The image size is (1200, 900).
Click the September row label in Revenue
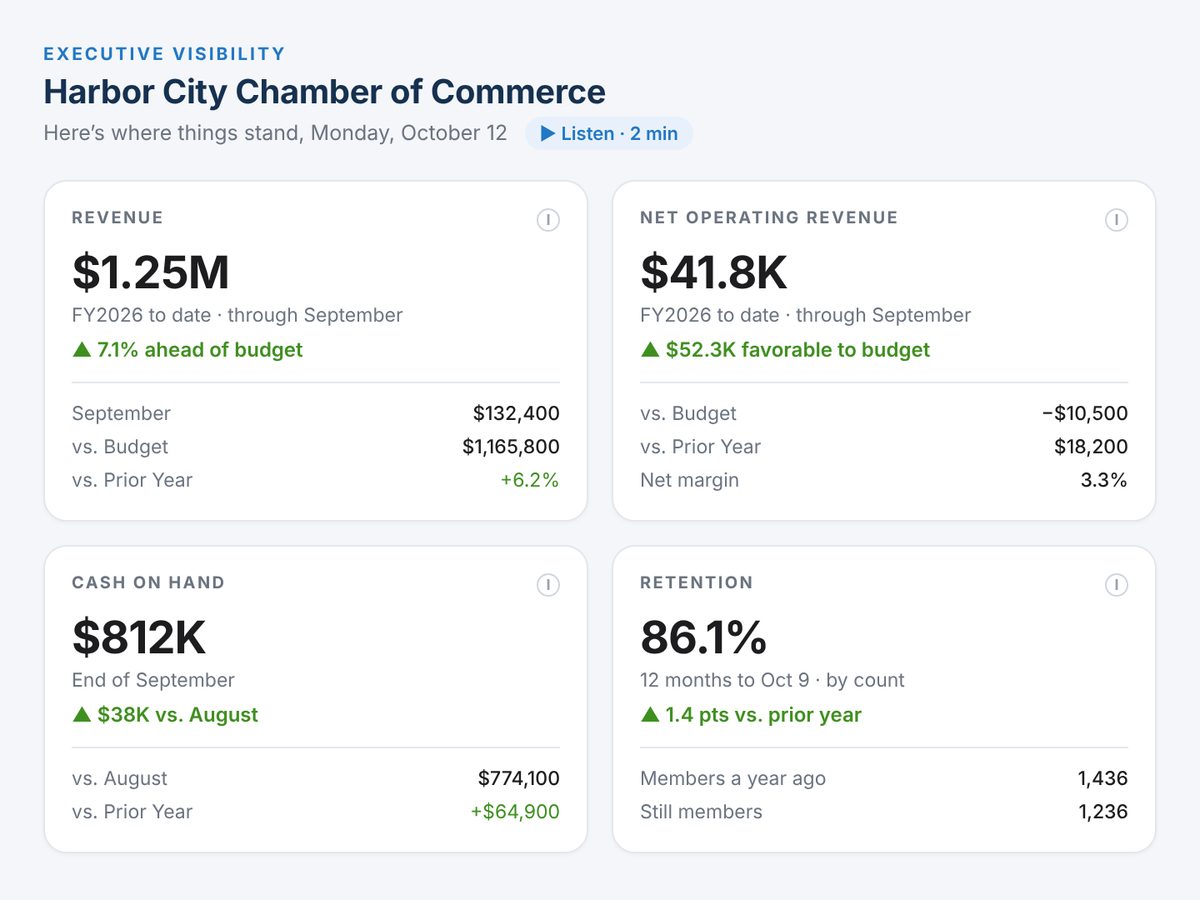(121, 413)
